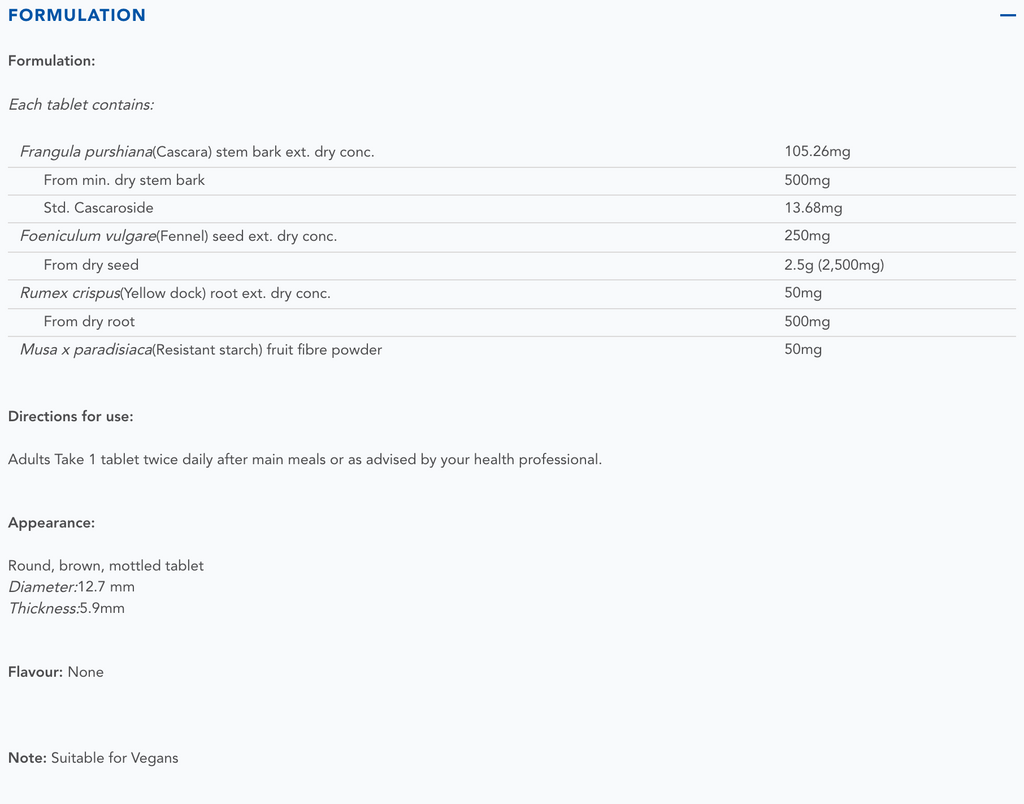1024x804 pixels.
Task: Click the 'Diameter:12.7 mm' line
Action: coord(72,587)
